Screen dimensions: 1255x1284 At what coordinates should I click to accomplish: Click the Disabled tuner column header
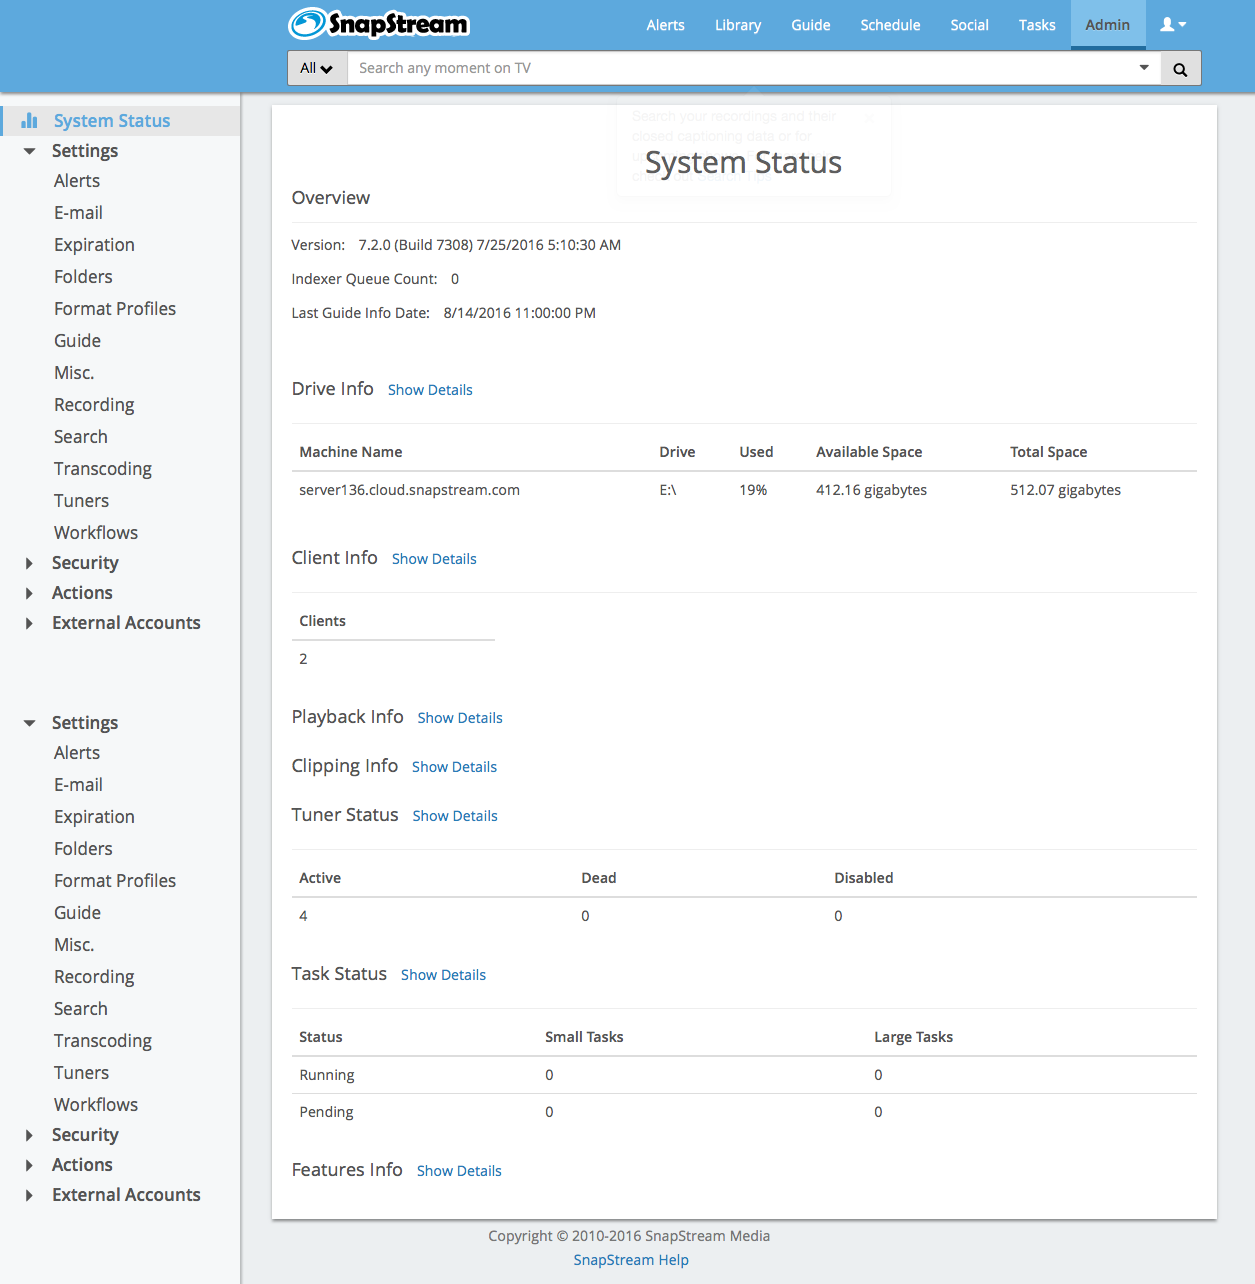tap(863, 878)
